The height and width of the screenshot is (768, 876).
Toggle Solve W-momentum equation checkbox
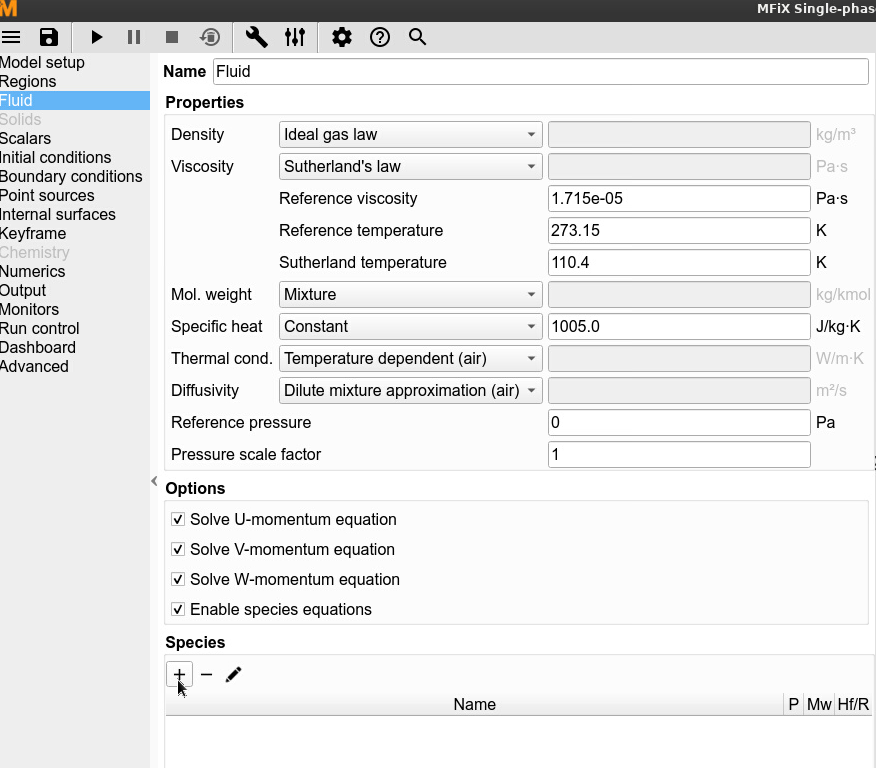(x=178, y=580)
